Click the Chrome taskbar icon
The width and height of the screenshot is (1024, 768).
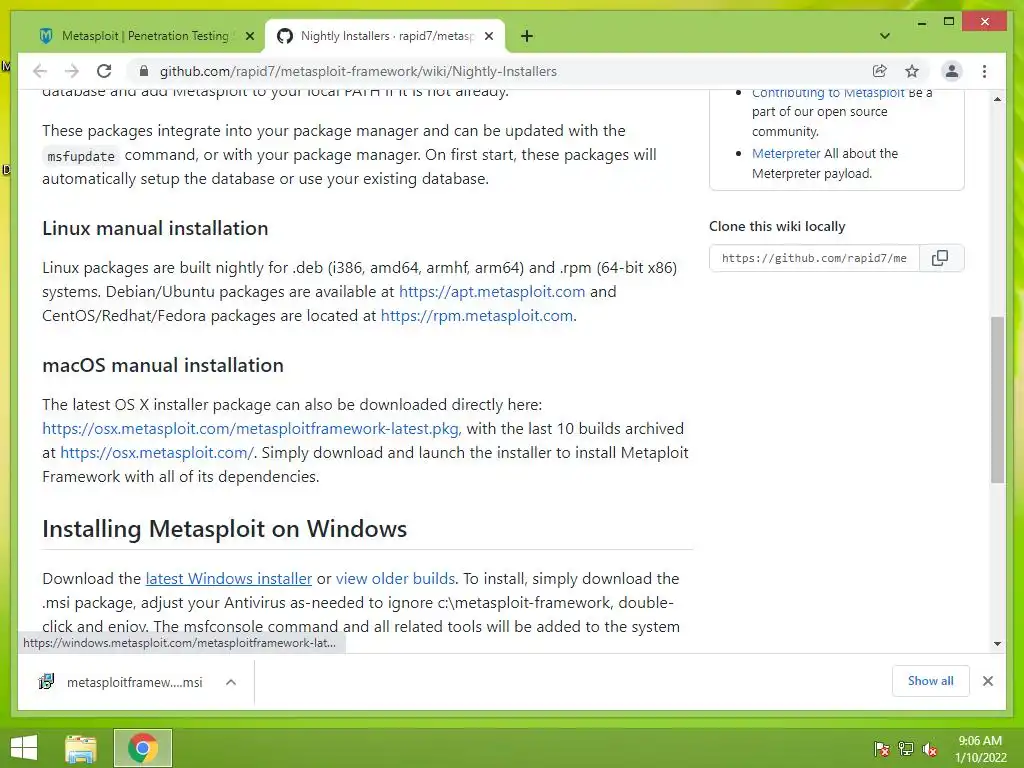point(143,748)
